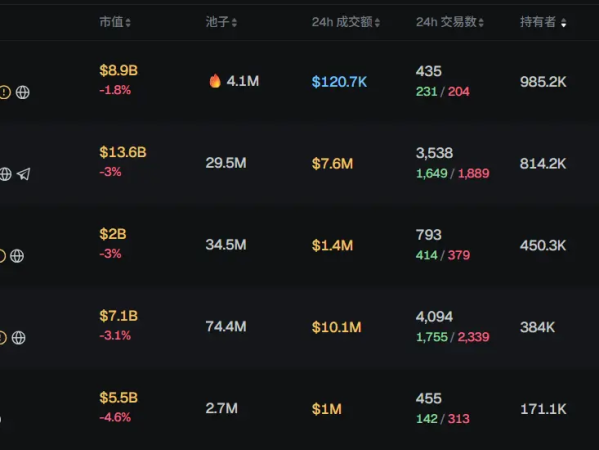Open globe icon in $13.6B row
599x450 pixels.
(5, 174)
